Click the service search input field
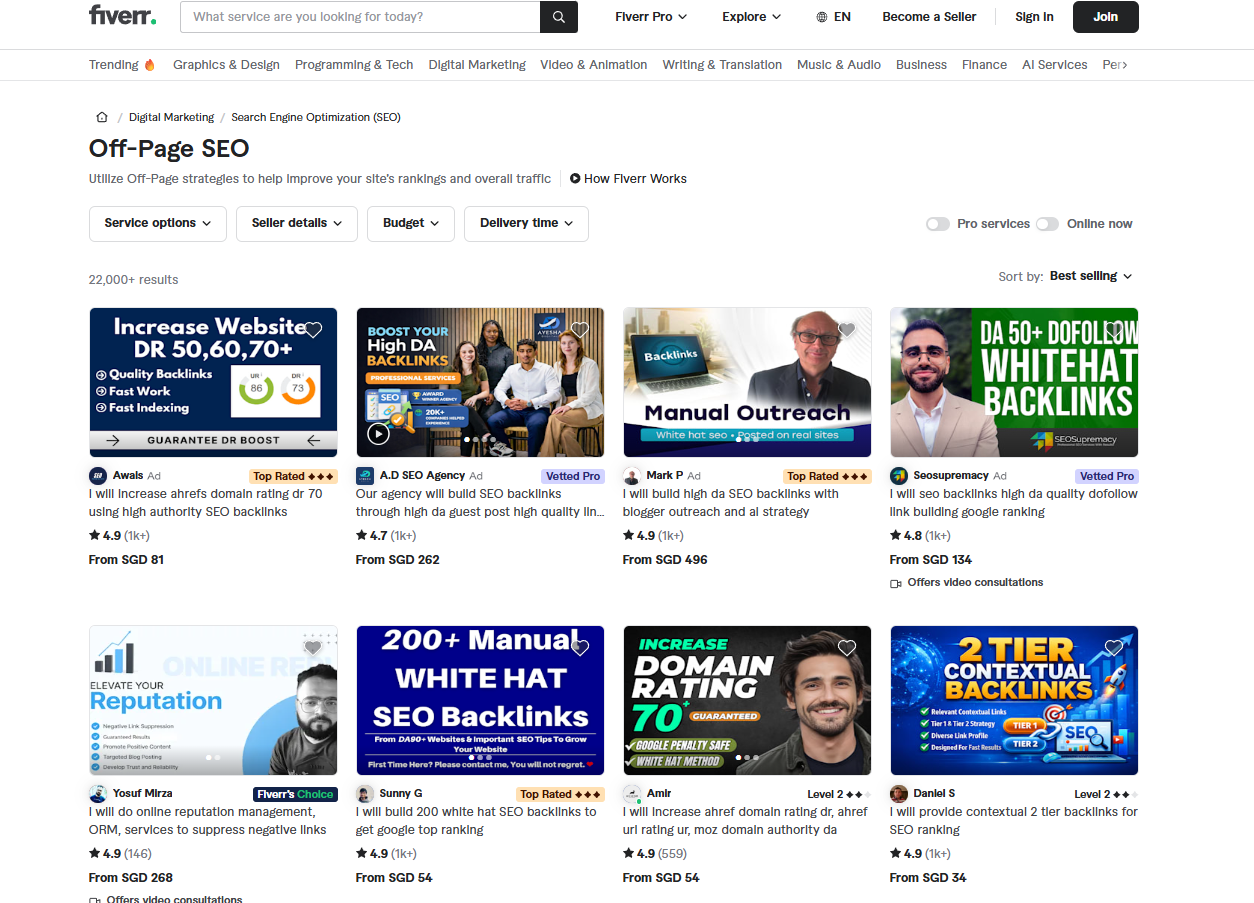Screen dimensions: 1254x903 point(360,17)
